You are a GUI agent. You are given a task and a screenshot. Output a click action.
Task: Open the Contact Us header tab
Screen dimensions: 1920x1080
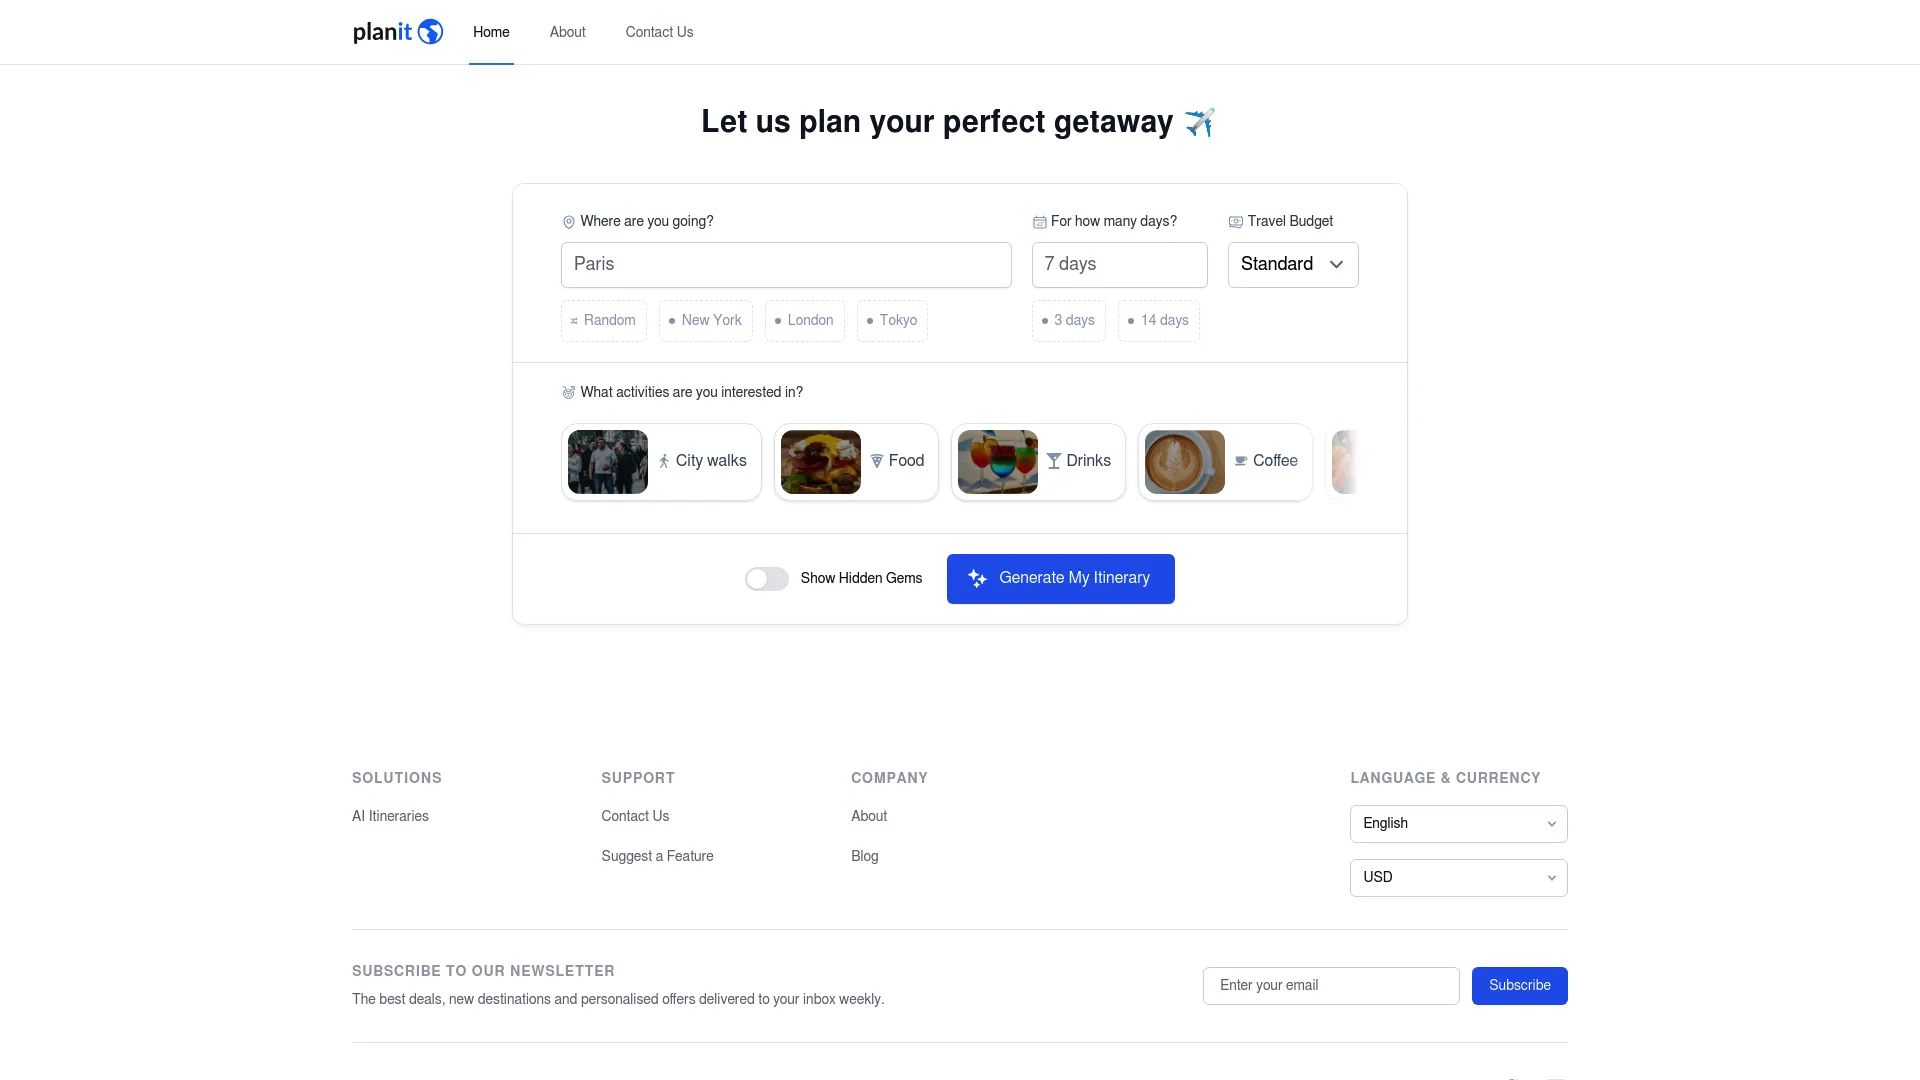pyautogui.click(x=659, y=32)
